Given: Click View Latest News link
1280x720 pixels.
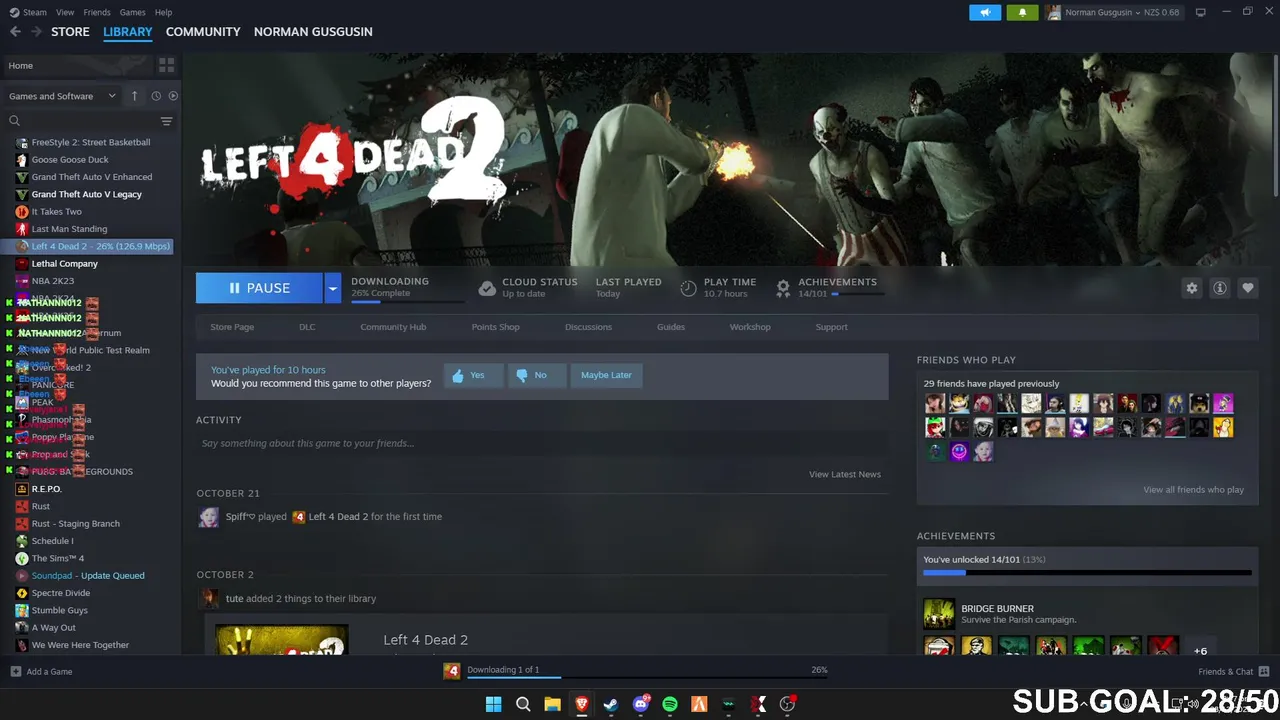Looking at the screenshot, I should coord(845,474).
